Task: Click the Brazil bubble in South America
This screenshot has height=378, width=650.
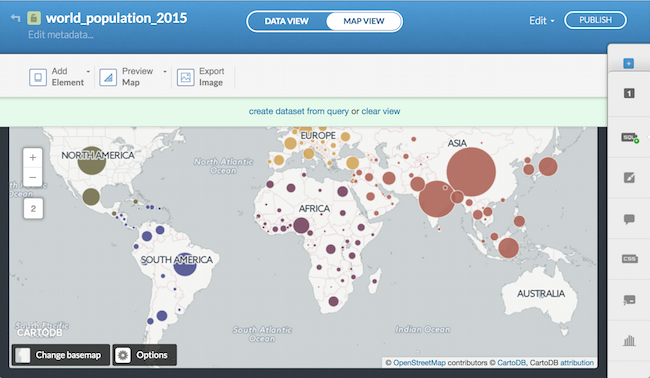Action: click(x=185, y=264)
